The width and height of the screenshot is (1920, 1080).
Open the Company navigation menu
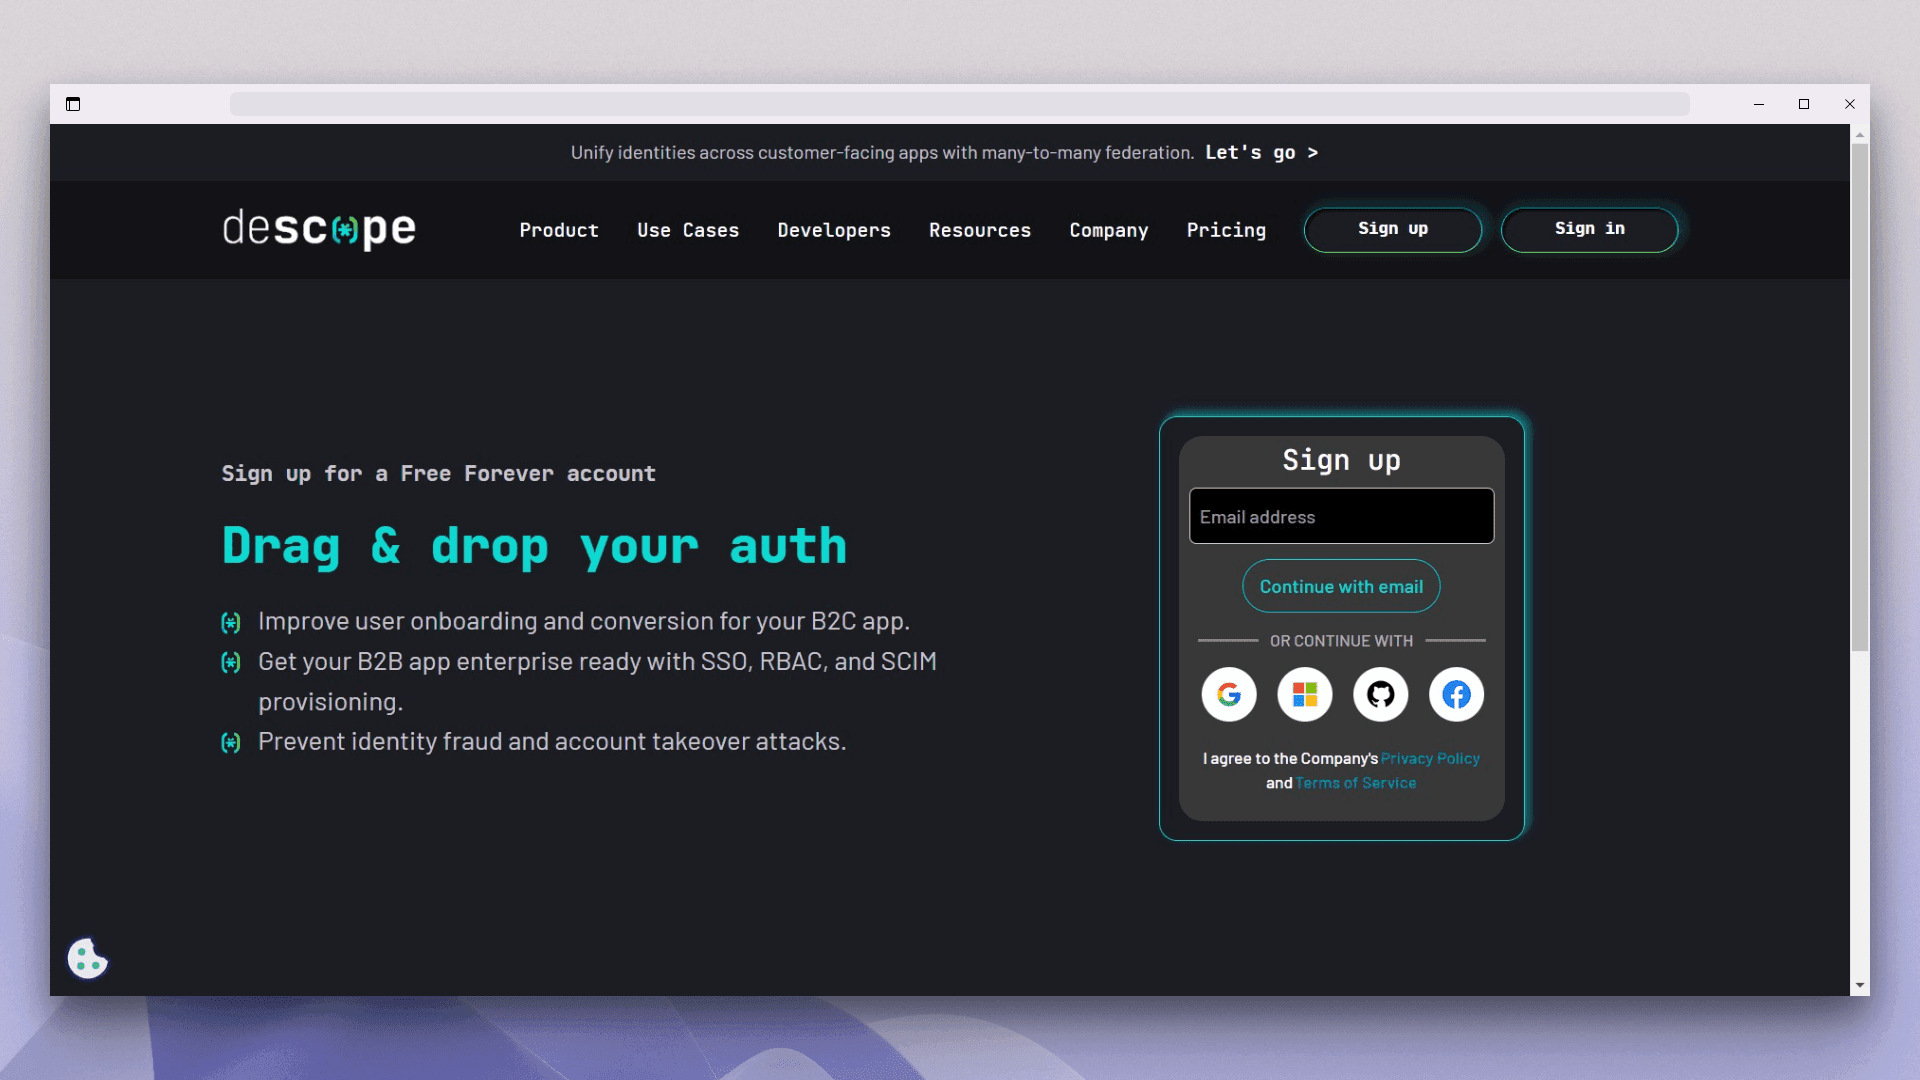coord(1108,230)
